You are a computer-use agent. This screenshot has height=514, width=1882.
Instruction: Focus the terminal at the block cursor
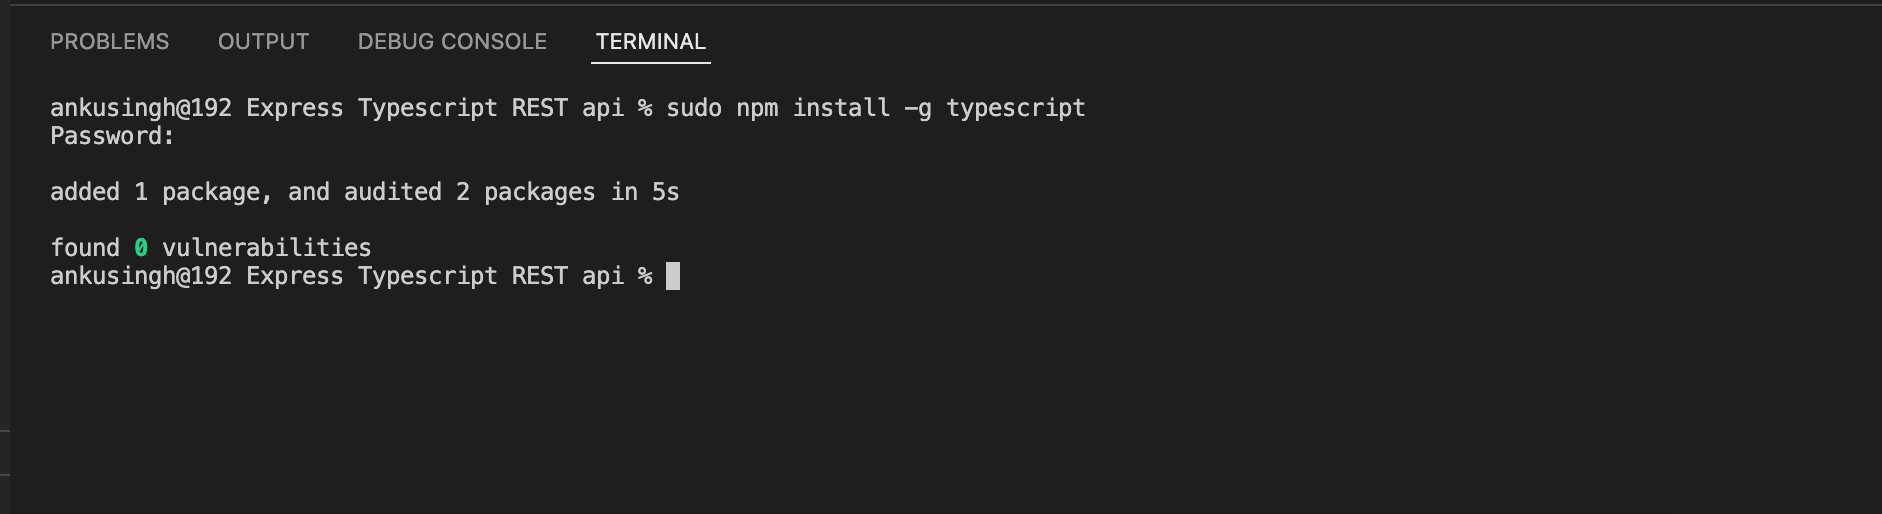673,276
